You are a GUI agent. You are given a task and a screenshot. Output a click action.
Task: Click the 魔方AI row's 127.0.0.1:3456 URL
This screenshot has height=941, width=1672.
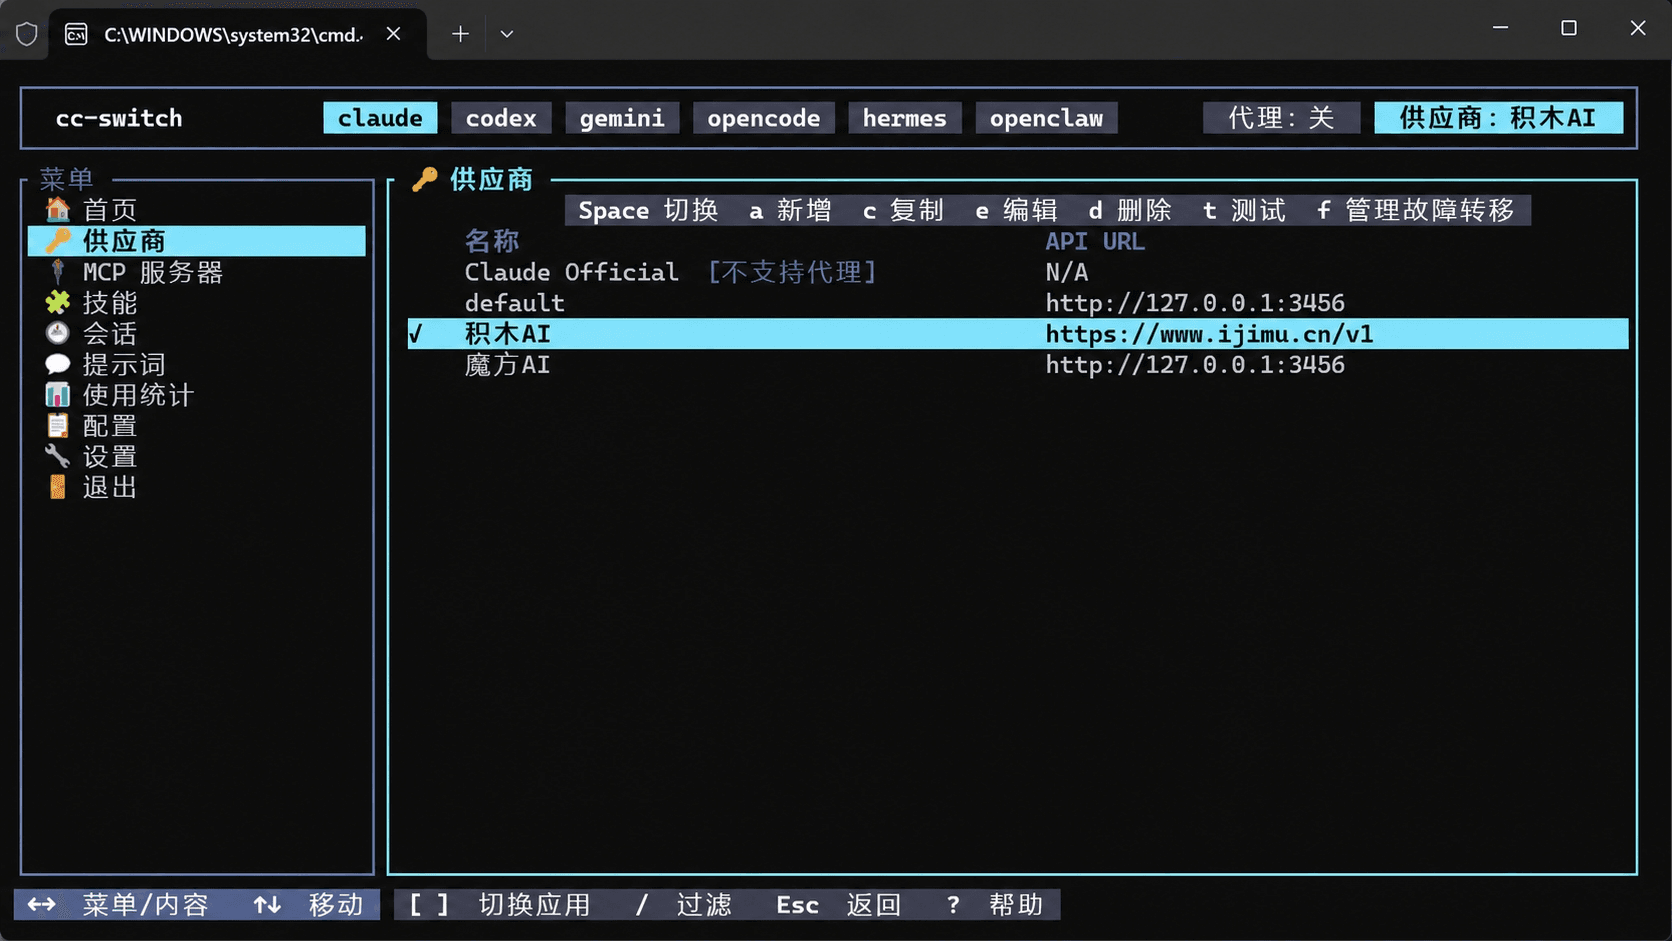click(x=1195, y=365)
